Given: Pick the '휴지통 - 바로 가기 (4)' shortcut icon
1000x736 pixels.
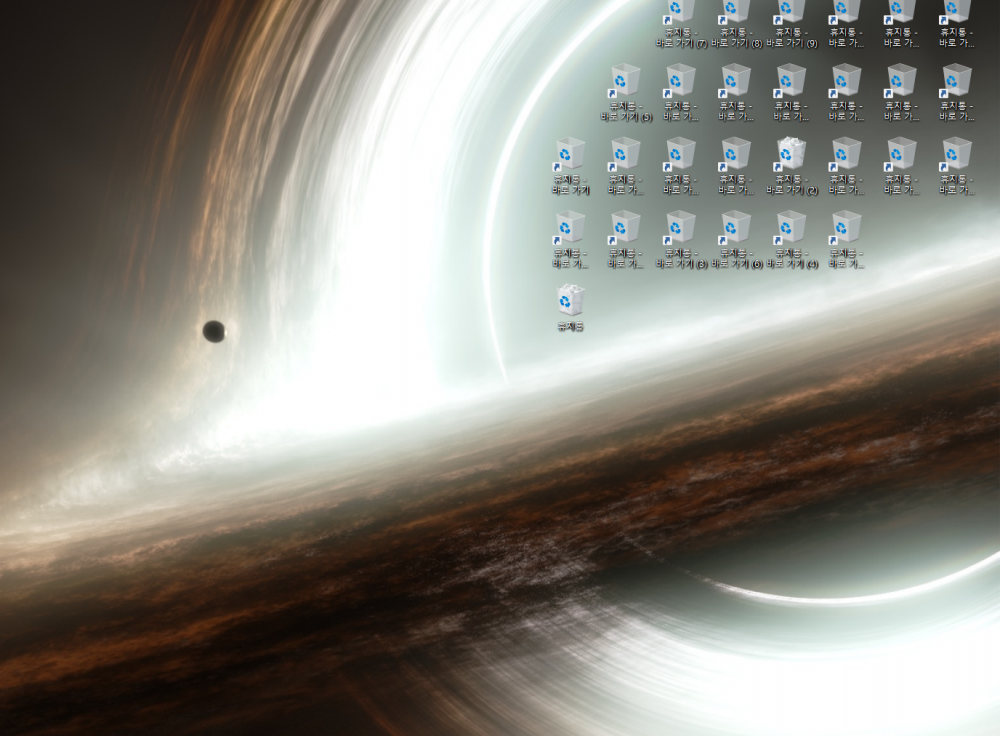Looking at the screenshot, I should 791,240.
